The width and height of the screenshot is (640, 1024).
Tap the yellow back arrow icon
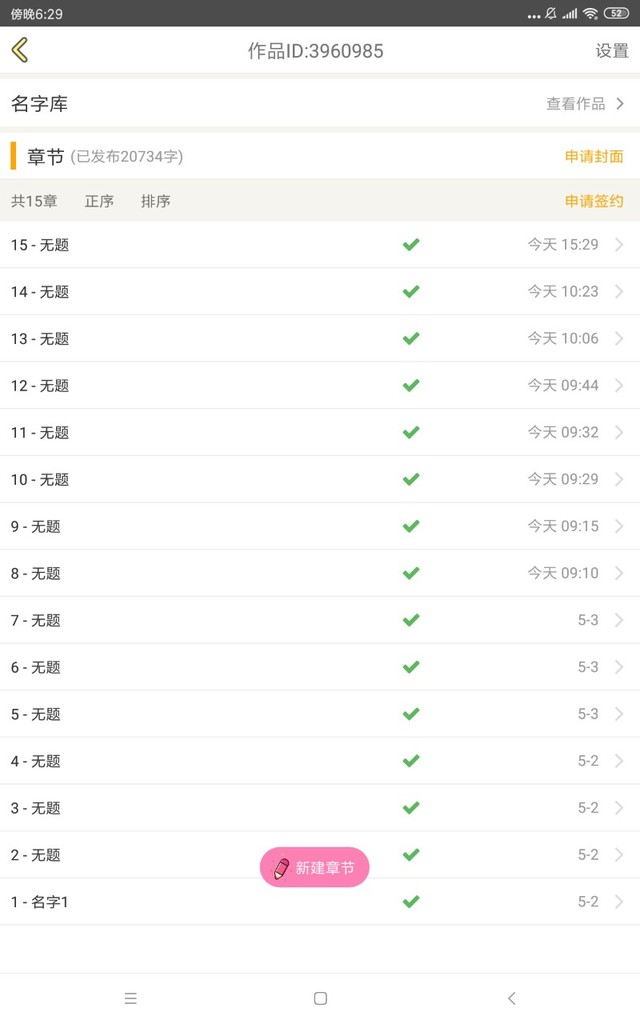coord(20,50)
